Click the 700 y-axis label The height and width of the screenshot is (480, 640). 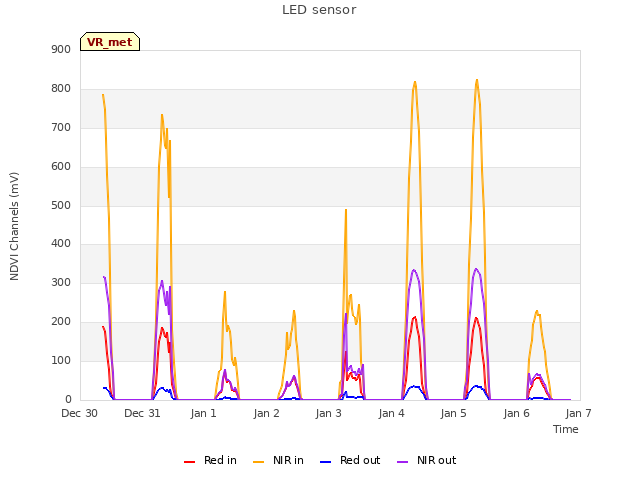61,127
